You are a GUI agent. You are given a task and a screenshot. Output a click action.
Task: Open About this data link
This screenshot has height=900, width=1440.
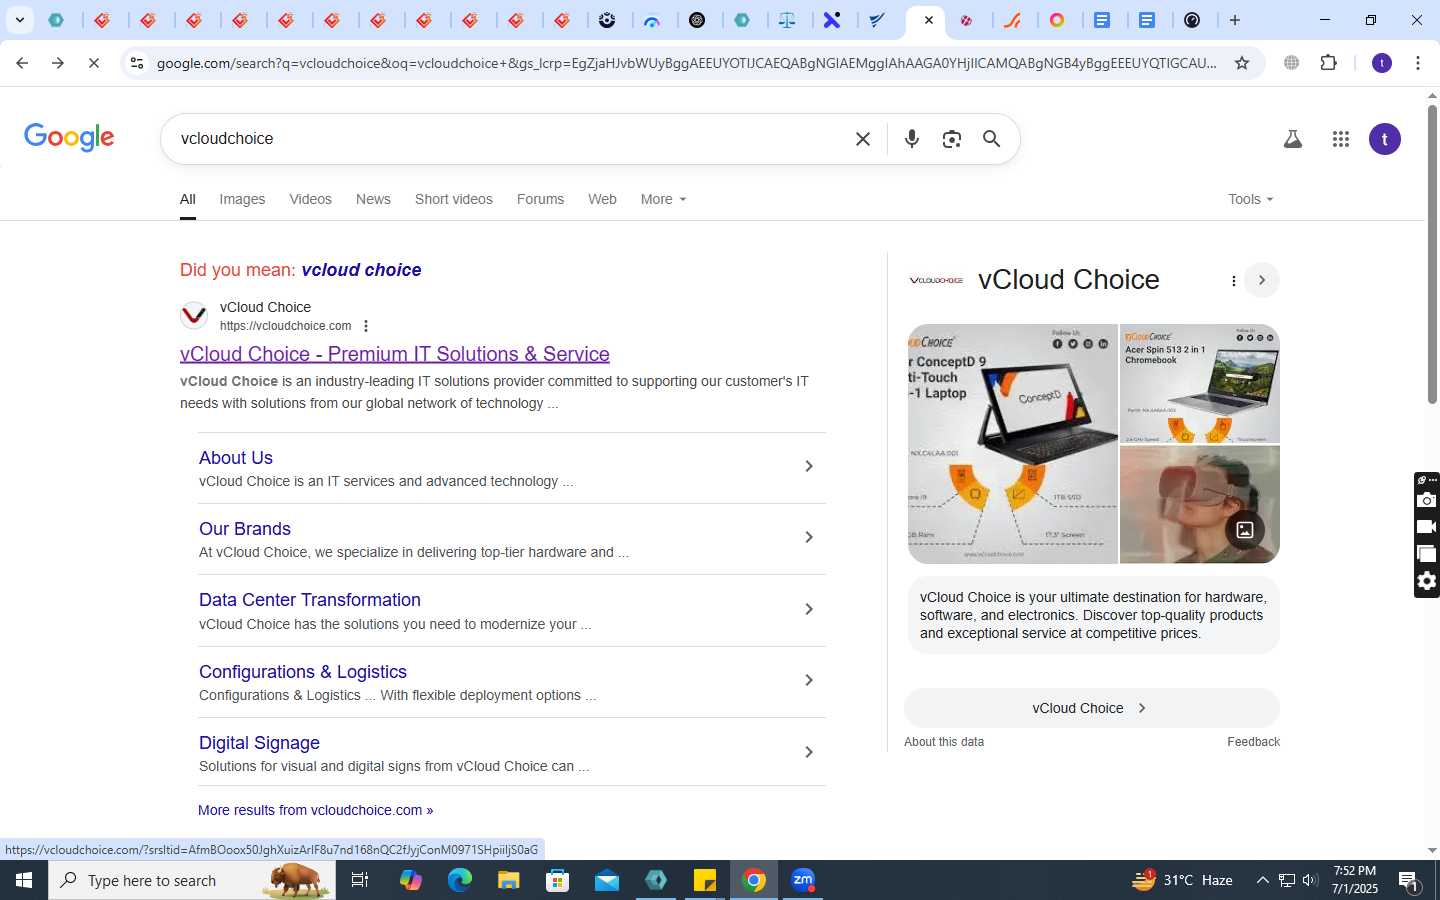tap(944, 742)
